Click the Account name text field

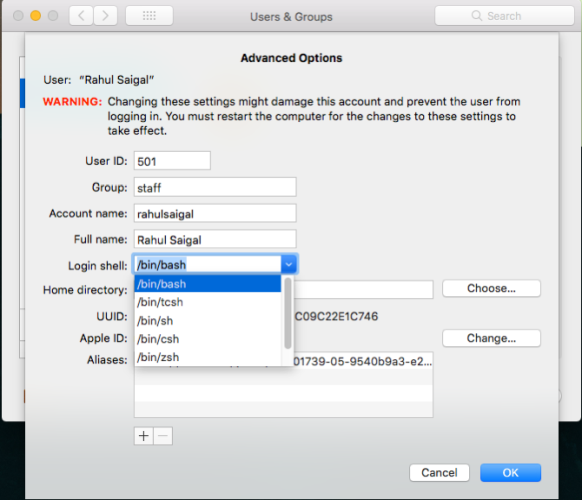coord(215,213)
